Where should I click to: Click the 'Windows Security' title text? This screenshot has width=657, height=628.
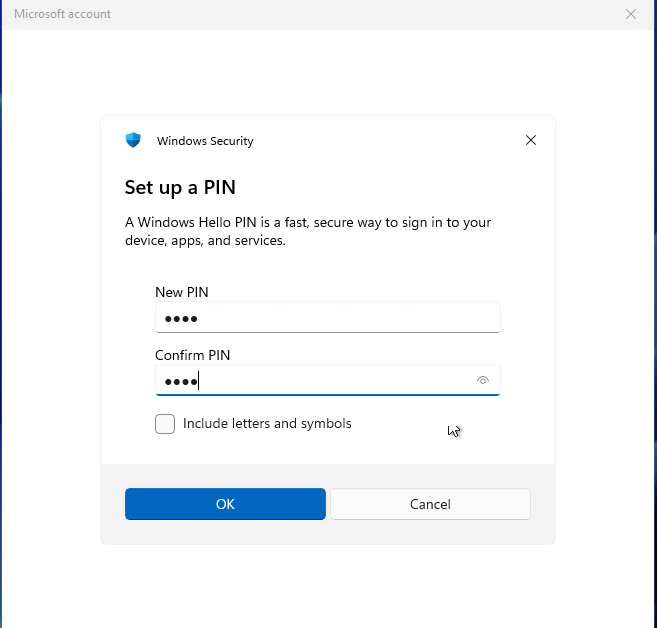point(205,141)
